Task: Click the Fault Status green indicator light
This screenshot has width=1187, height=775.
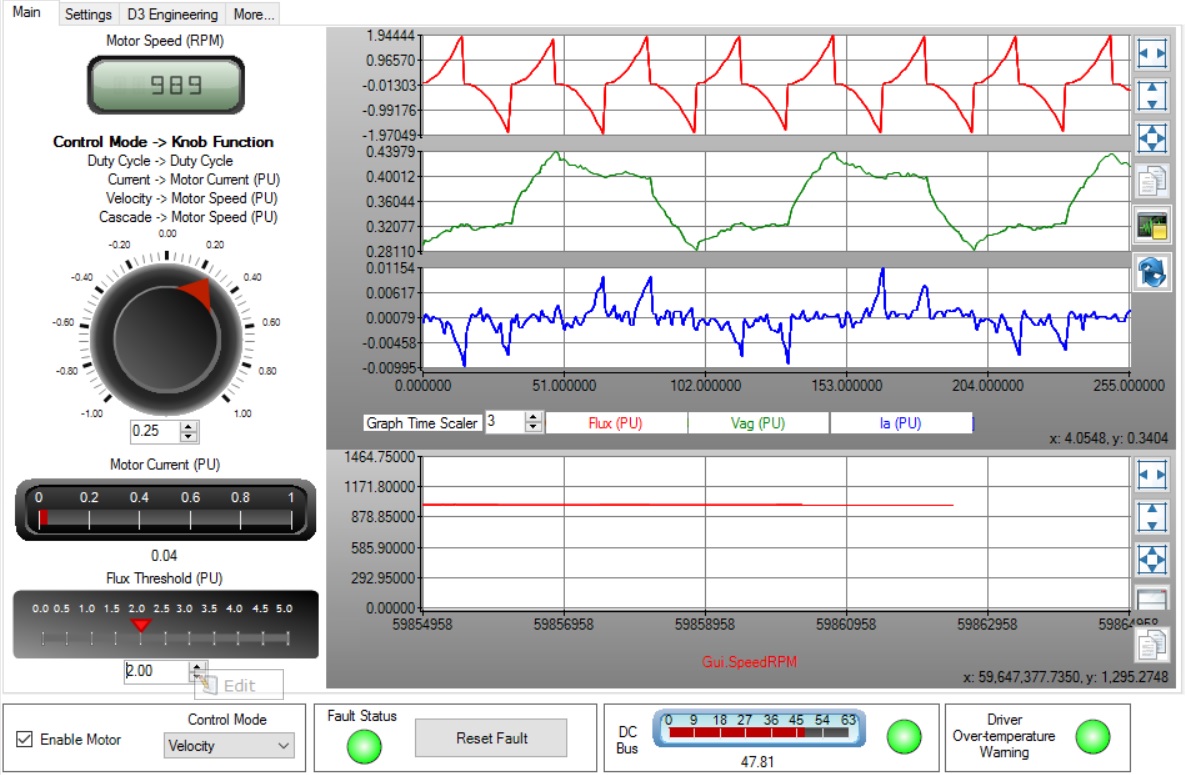Action: click(364, 746)
